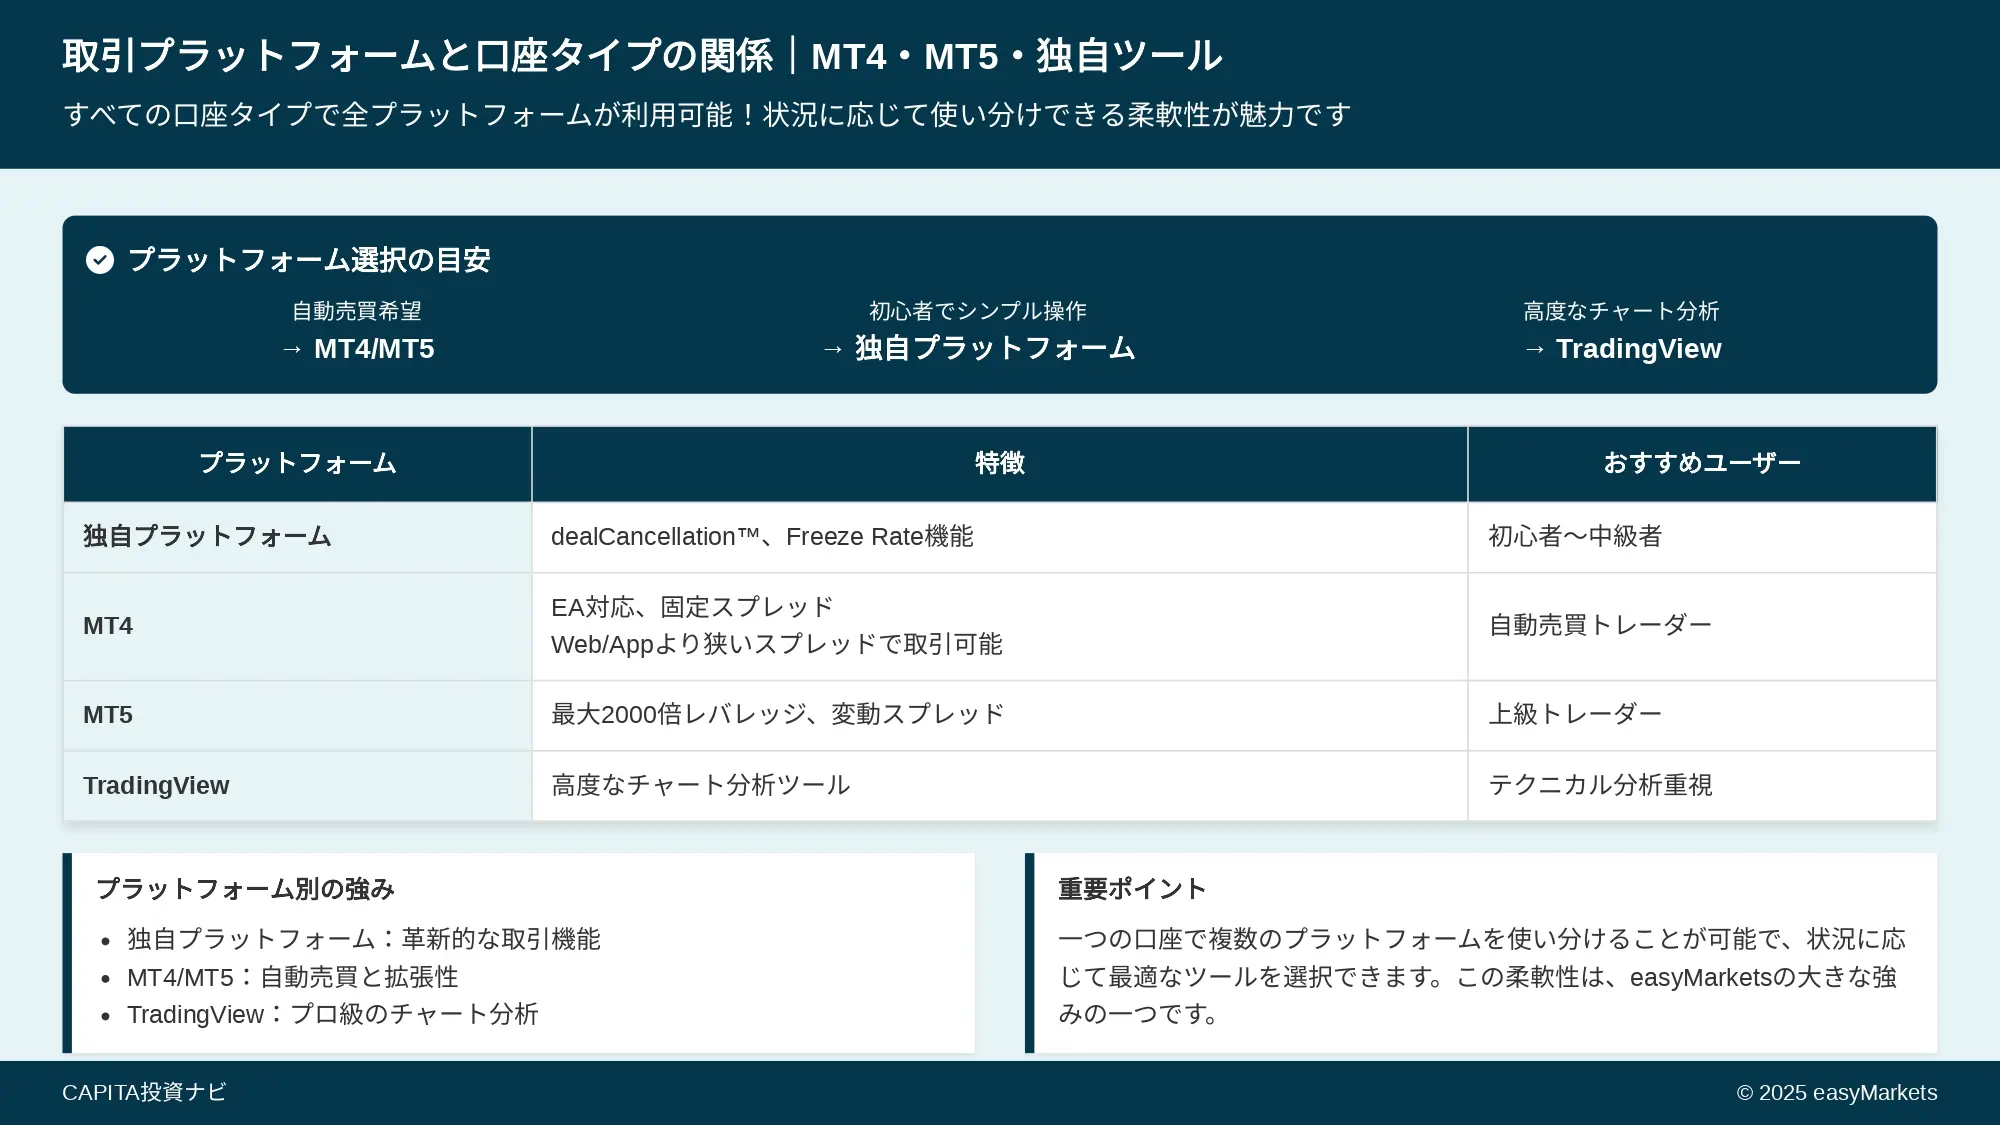Click the おすすめユーザー column header
This screenshot has width=2000, height=1125.
point(1702,463)
